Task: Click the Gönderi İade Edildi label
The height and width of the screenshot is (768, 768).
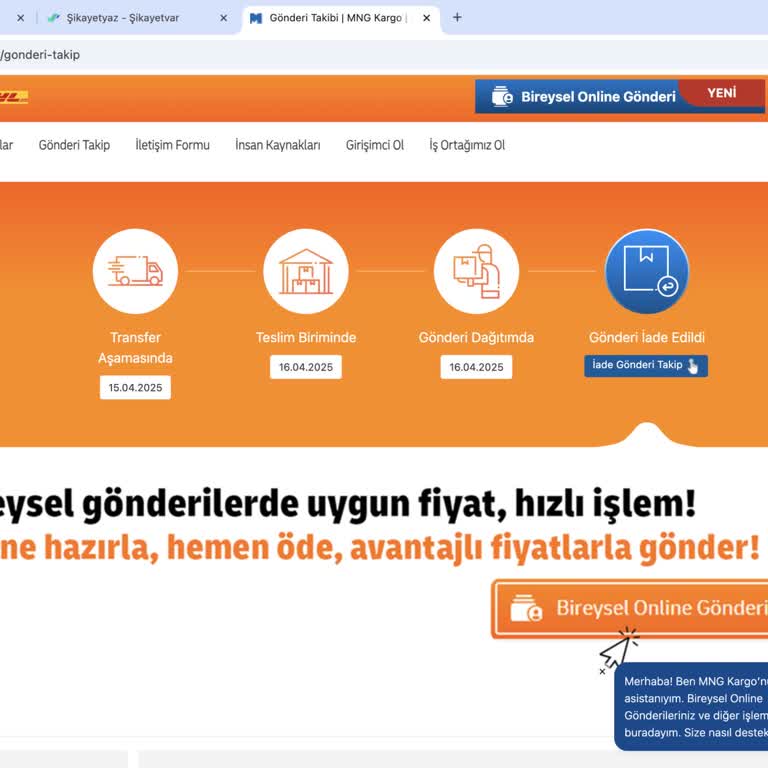Action: click(x=647, y=337)
